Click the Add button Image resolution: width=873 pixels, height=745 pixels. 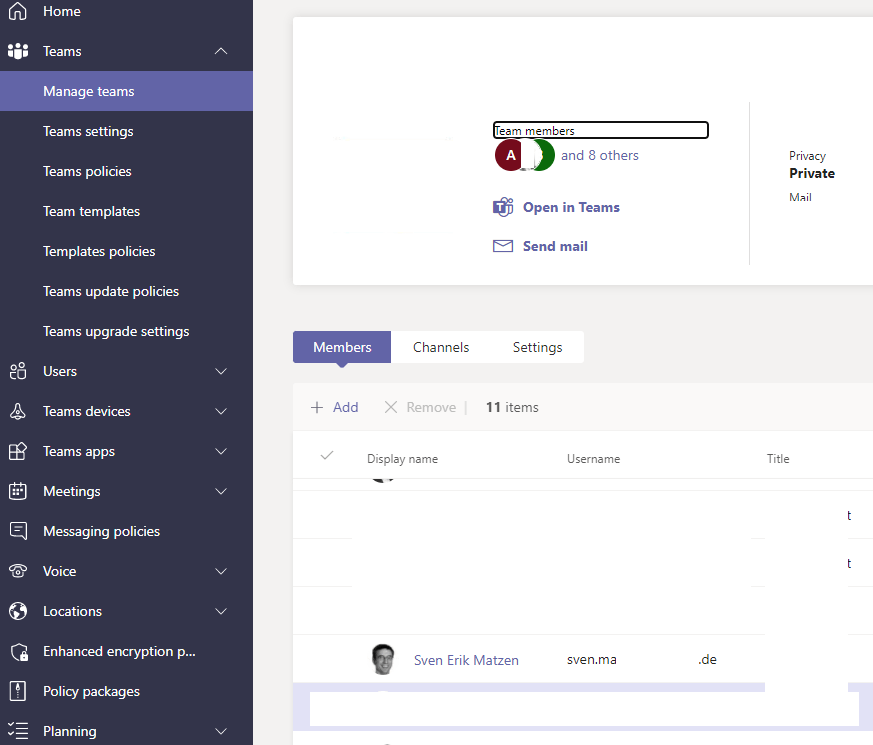coord(335,408)
